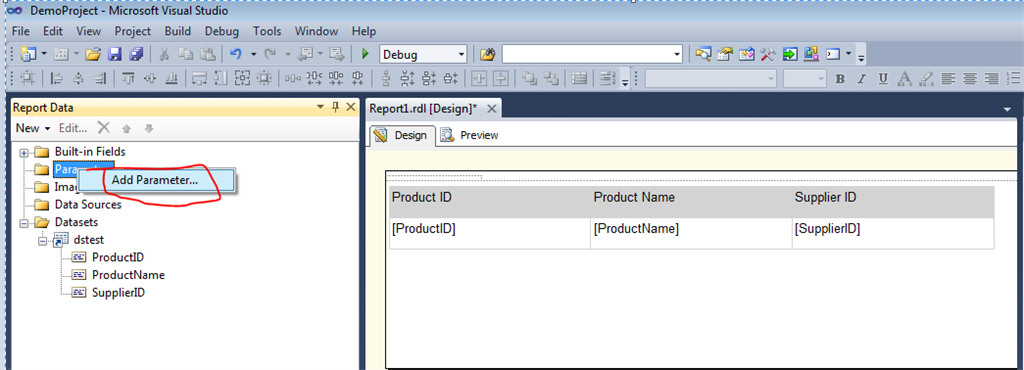Collapse the dstest dataset node
Viewport: 1024px width, 370px height.
point(42,240)
